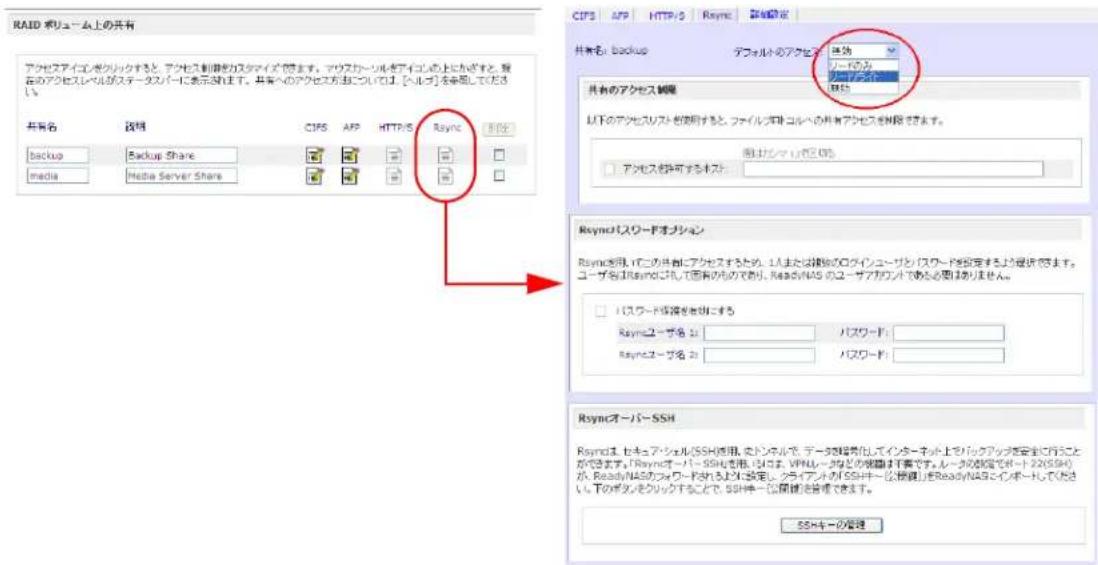Click the backup share name field
This screenshot has height=565, width=1098.
(57, 155)
